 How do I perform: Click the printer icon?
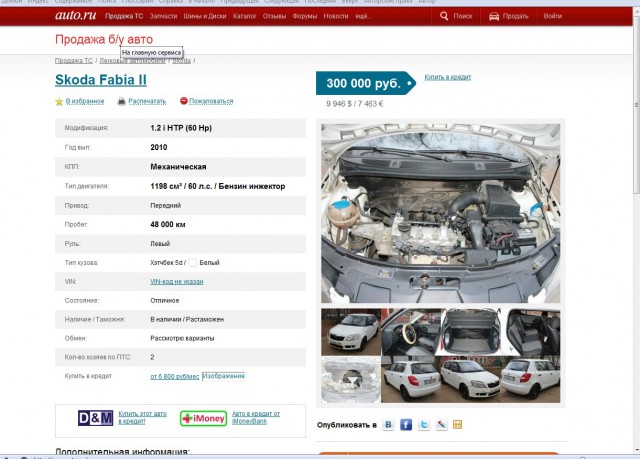click(x=121, y=101)
